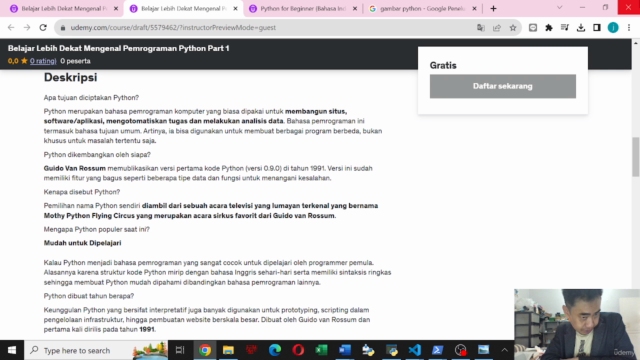Open the translate page icon
The image size is (640, 360).
click(480, 28)
